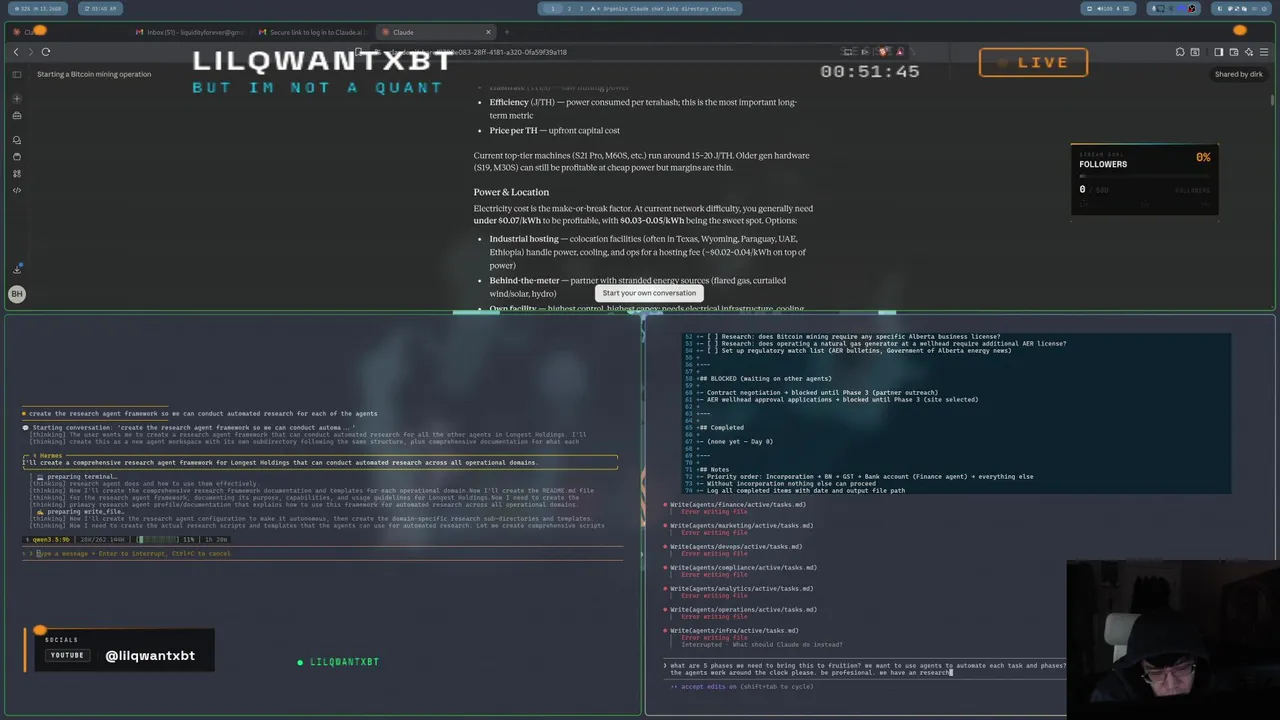This screenshot has height=720, width=1280.
Task: Click the download icon with blue dot
Action: (x=17, y=269)
